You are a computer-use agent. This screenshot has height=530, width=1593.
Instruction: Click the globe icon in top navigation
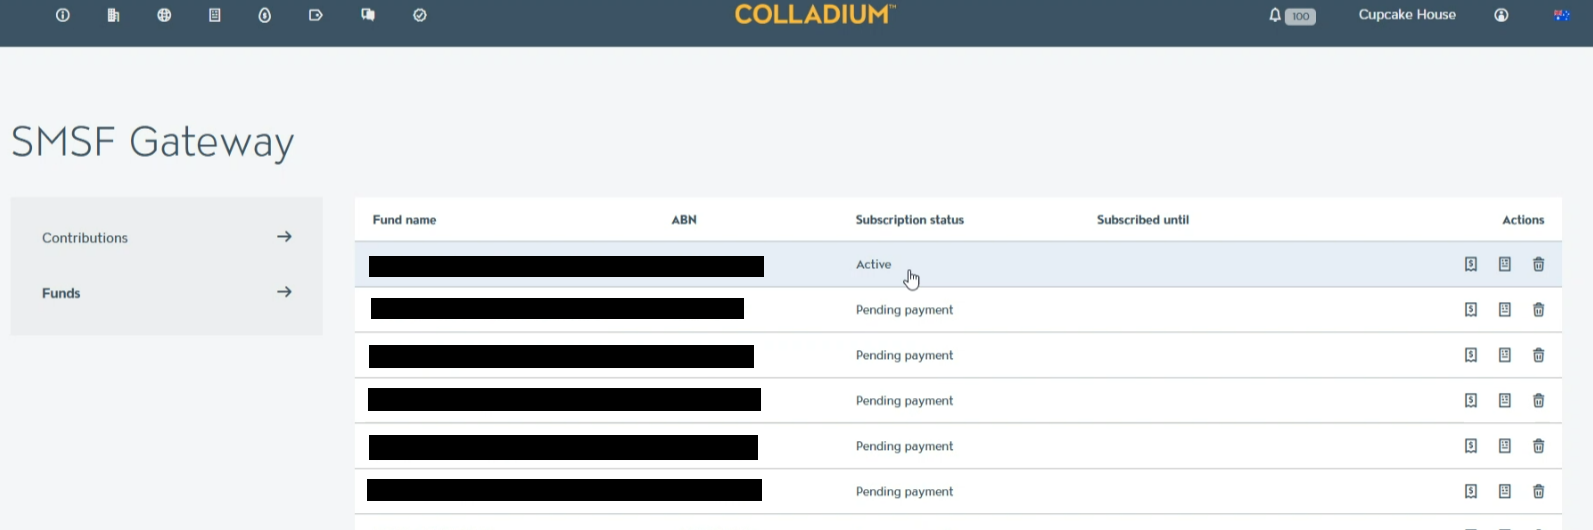point(164,15)
